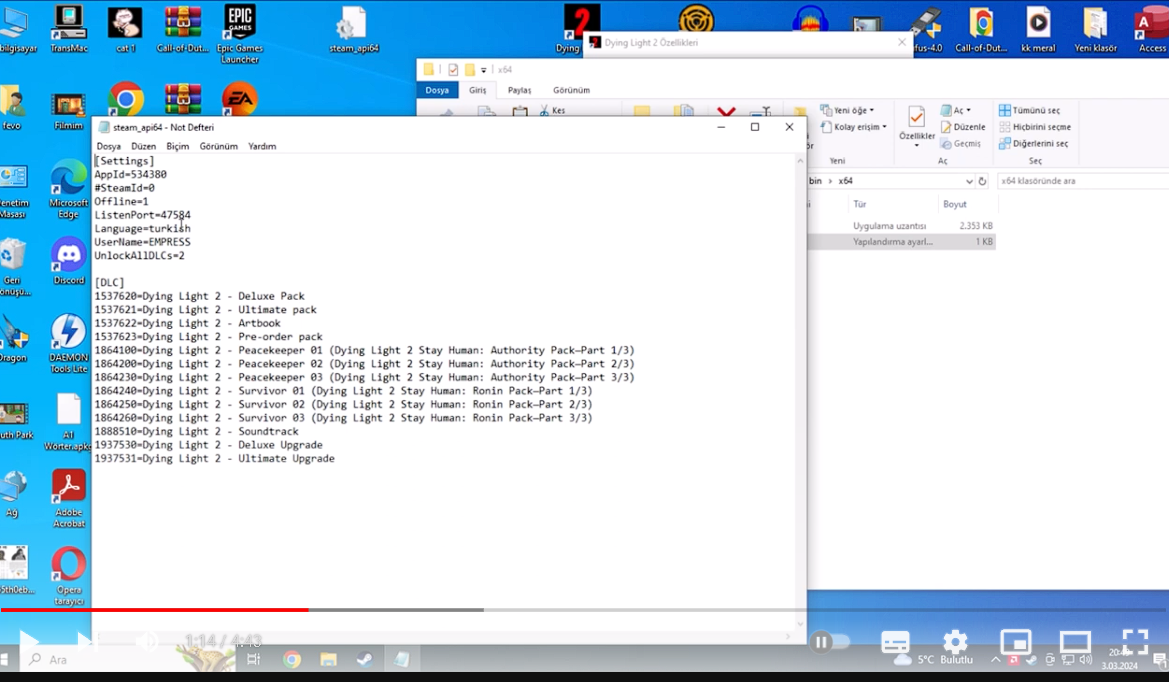Toggle video subtitles button
The image size is (1169, 682).
pos(895,642)
